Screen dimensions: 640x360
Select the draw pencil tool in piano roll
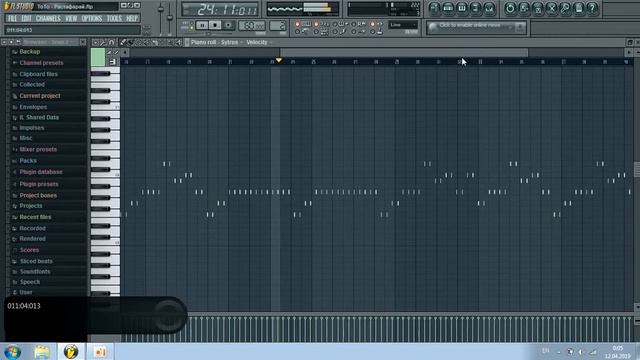[123, 42]
